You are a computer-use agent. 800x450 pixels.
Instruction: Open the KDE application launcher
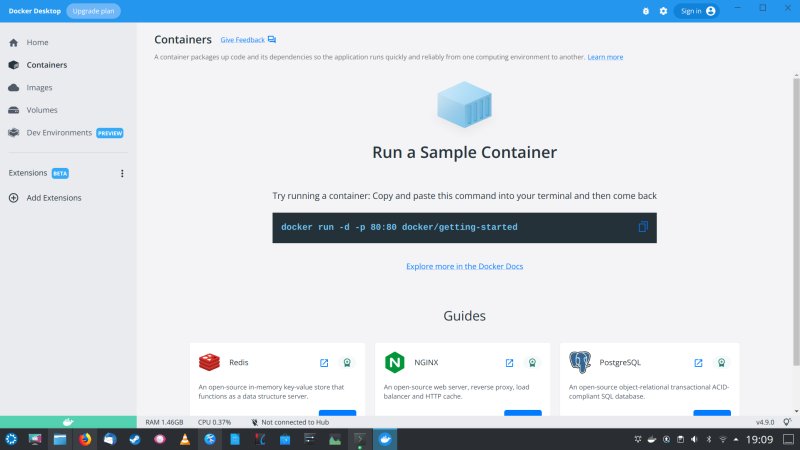(11, 439)
